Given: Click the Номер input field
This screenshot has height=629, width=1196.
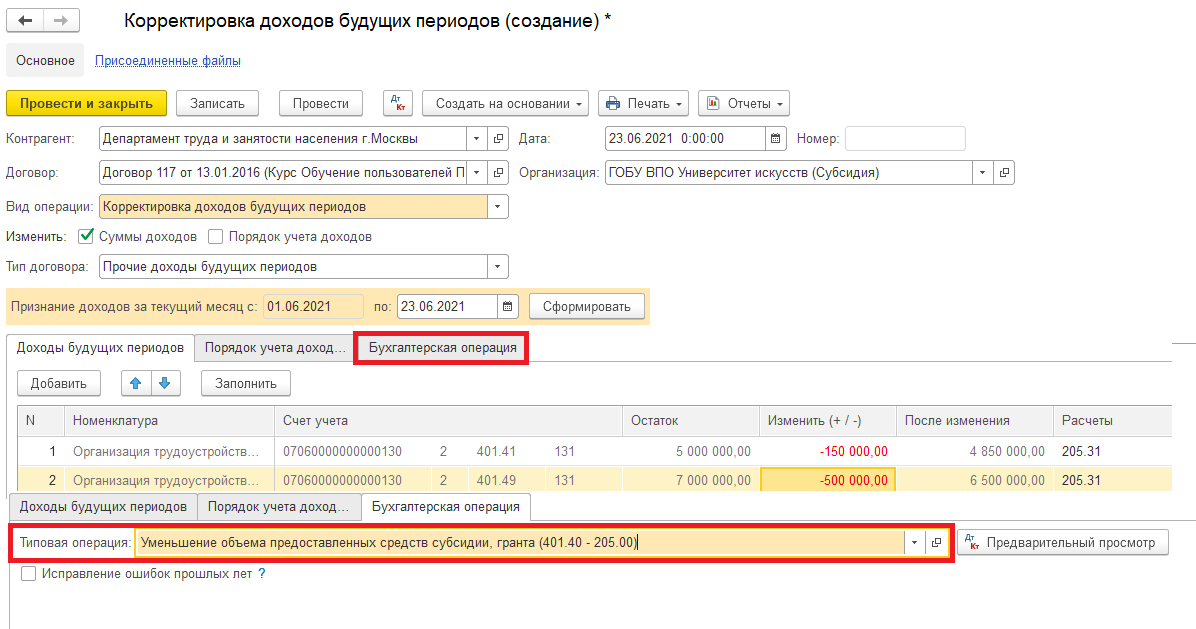Looking at the screenshot, I should pyautogui.click(x=905, y=139).
